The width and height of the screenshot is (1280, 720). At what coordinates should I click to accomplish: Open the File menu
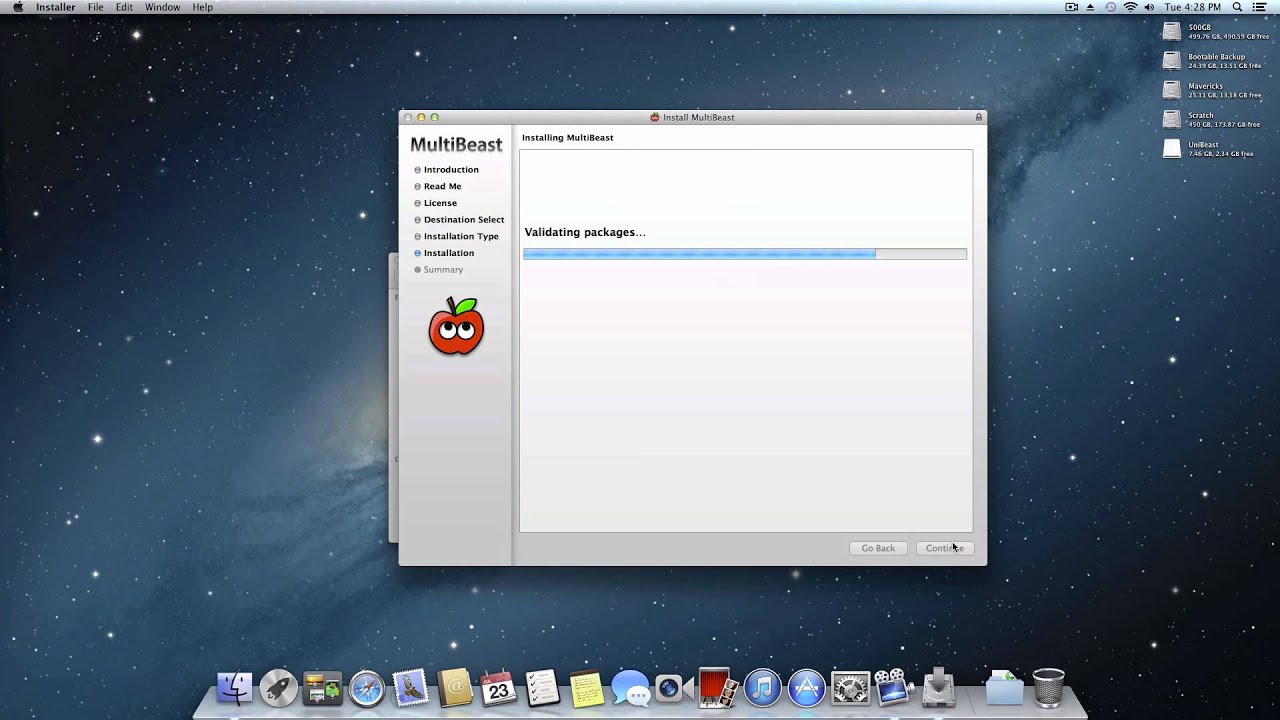pyautogui.click(x=96, y=7)
